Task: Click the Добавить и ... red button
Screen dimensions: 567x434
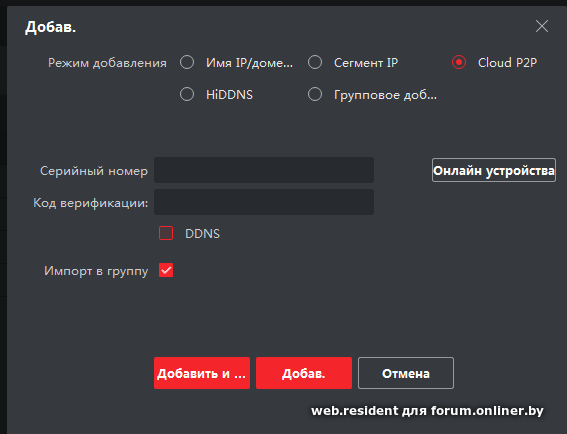Action: (x=202, y=373)
